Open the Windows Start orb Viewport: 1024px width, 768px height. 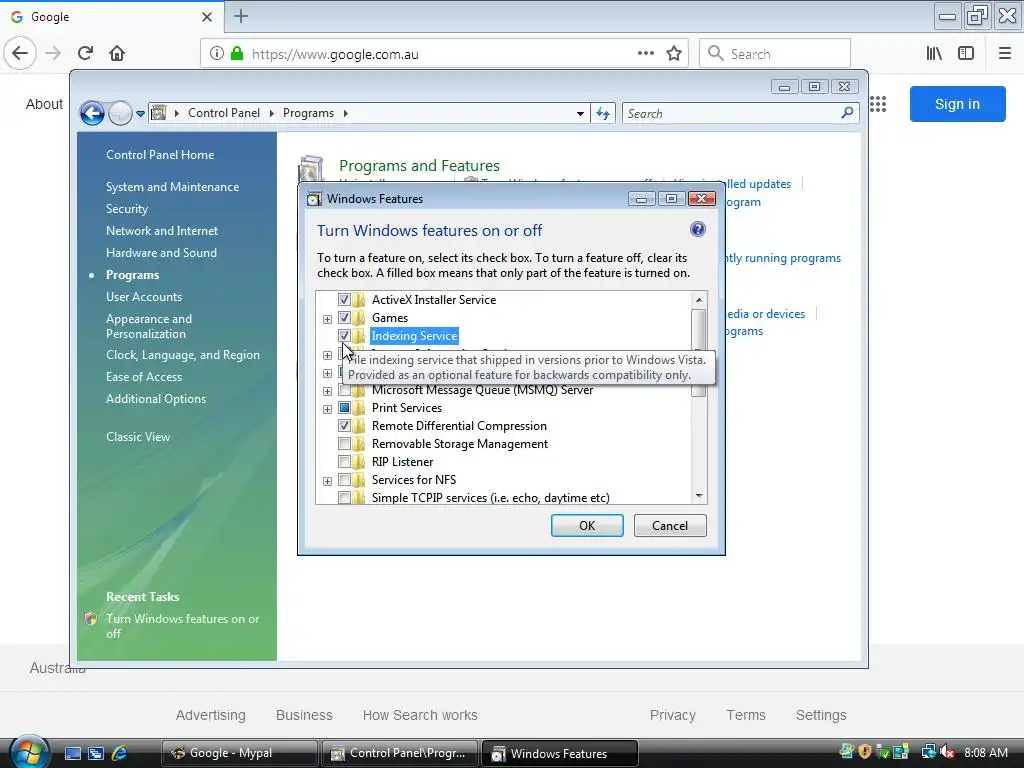click(28, 752)
